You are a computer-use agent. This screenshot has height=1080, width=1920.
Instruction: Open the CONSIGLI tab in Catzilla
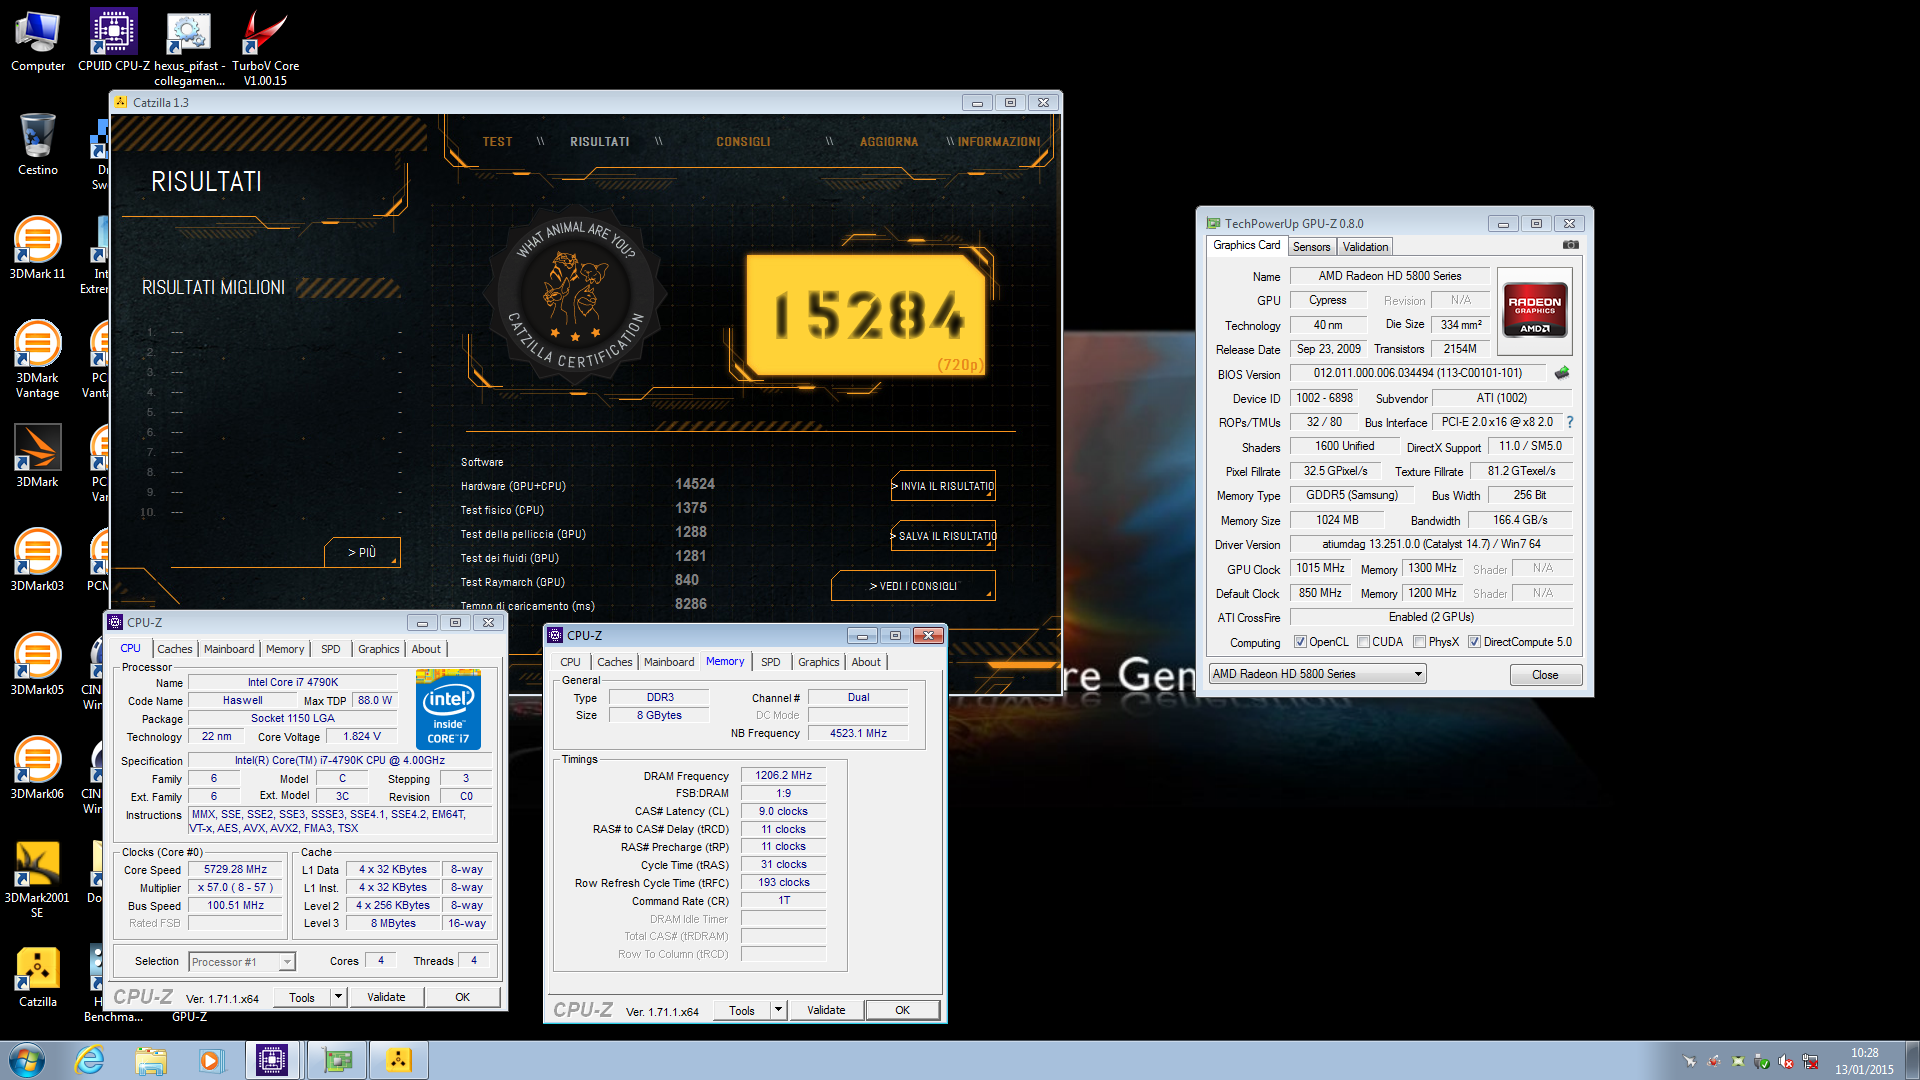tap(743, 142)
